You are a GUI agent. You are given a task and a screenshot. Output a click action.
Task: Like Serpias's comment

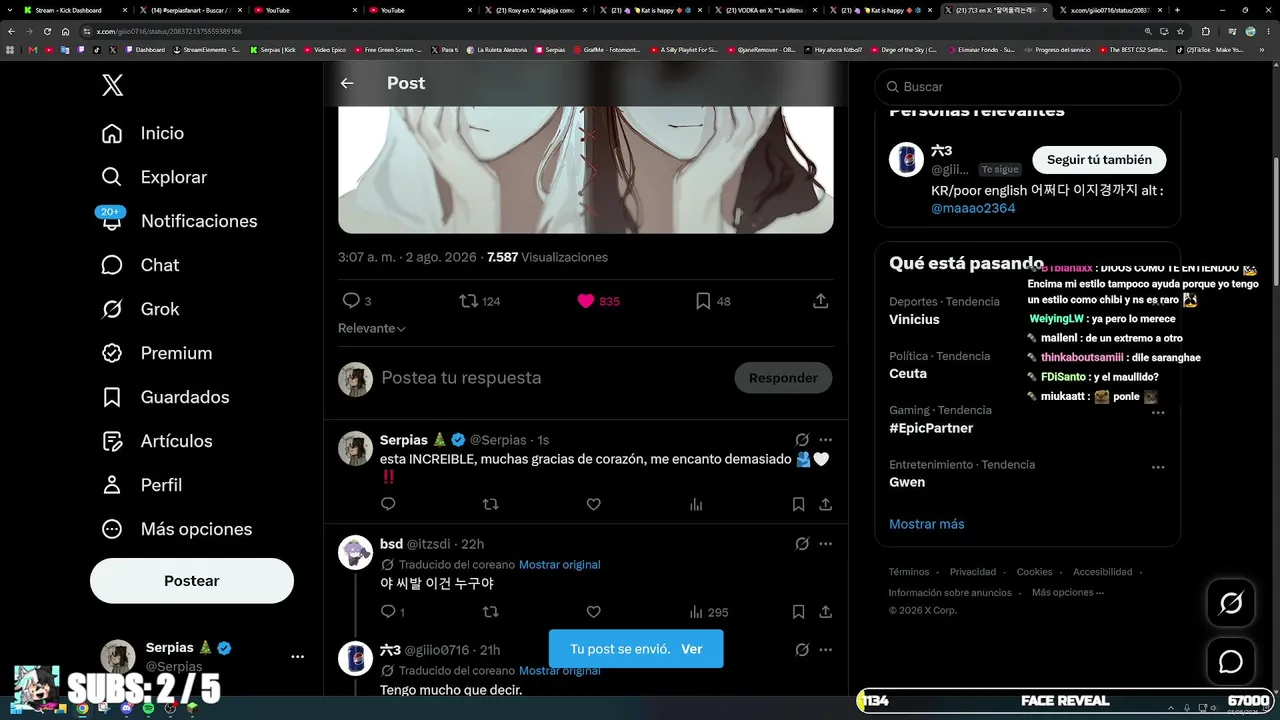point(593,505)
